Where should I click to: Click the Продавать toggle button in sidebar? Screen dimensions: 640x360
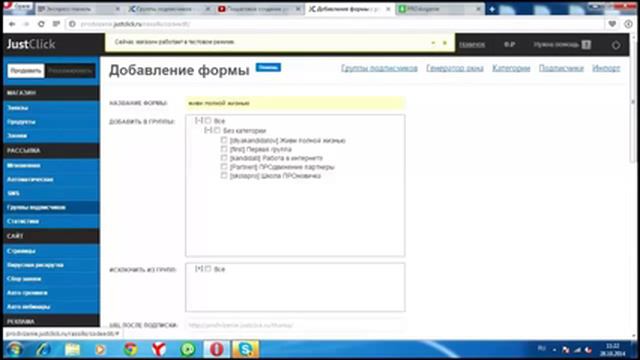click(x=26, y=71)
